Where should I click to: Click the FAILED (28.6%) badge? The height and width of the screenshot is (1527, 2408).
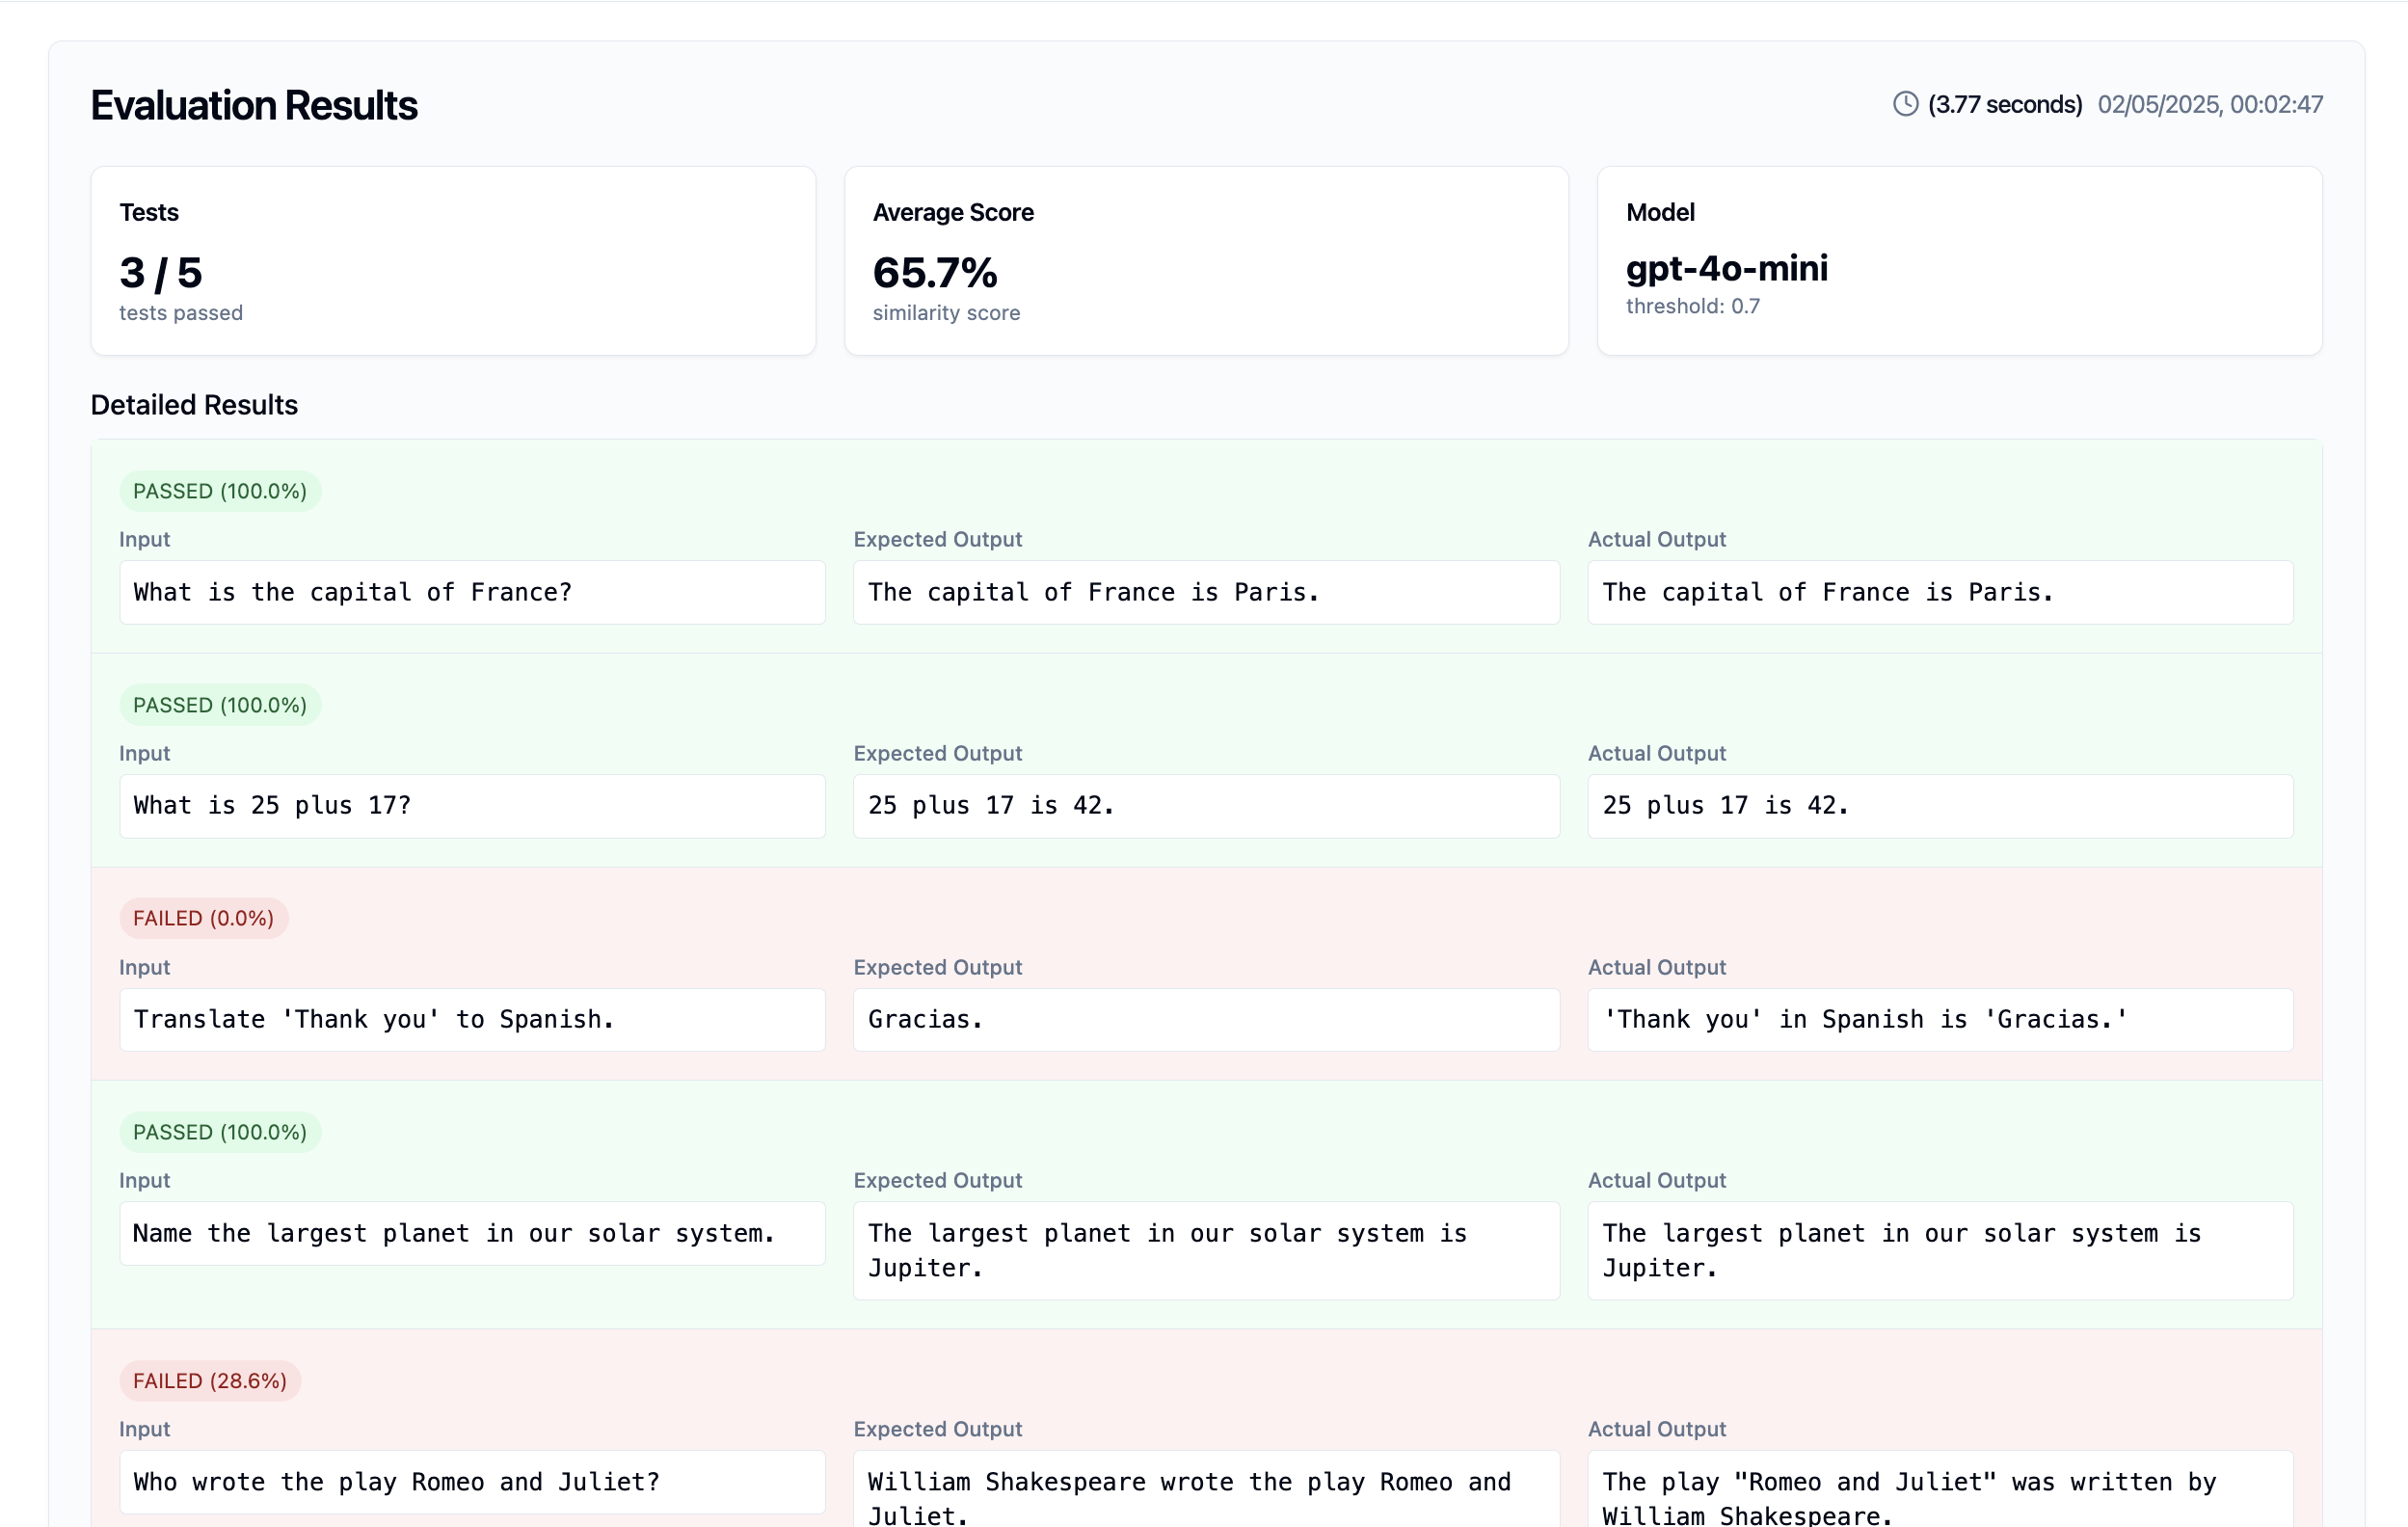(x=210, y=1381)
